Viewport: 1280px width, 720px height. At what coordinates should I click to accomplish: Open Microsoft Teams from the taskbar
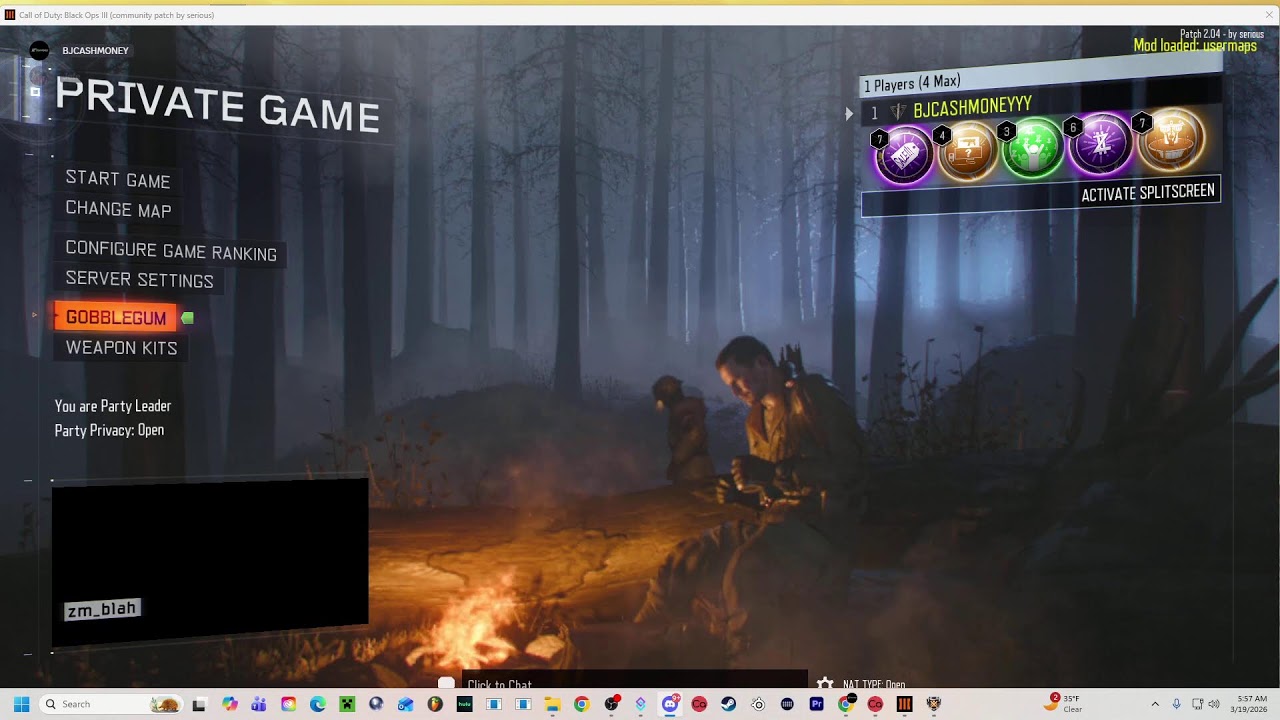click(x=259, y=704)
